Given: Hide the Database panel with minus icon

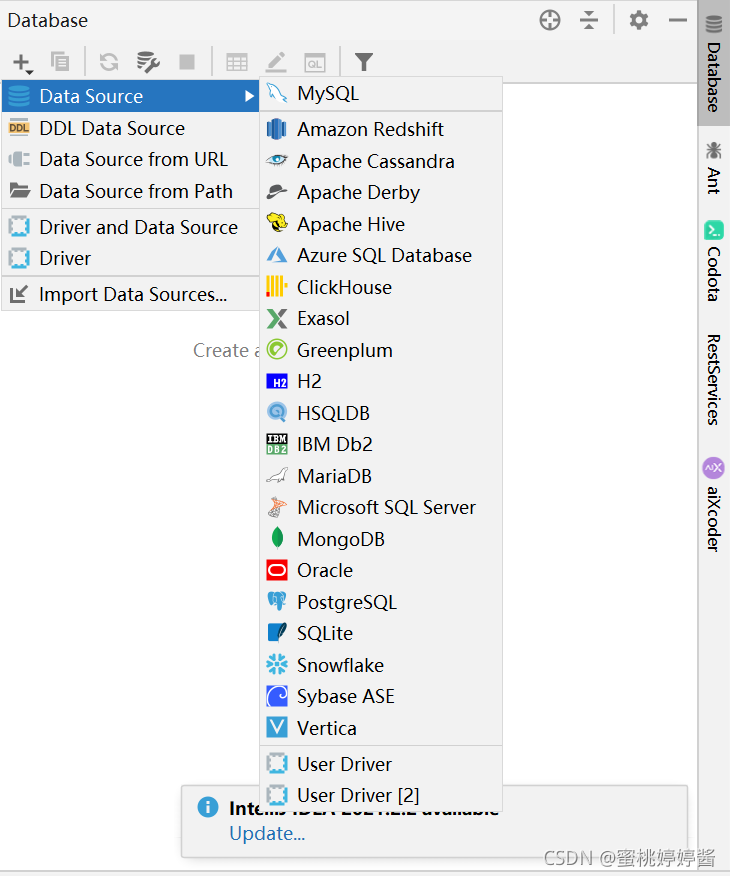Looking at the screenshot, I should point(677,21).
